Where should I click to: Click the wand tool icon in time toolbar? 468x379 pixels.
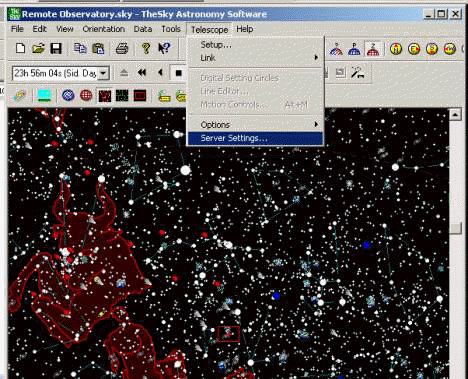[358, 73]
